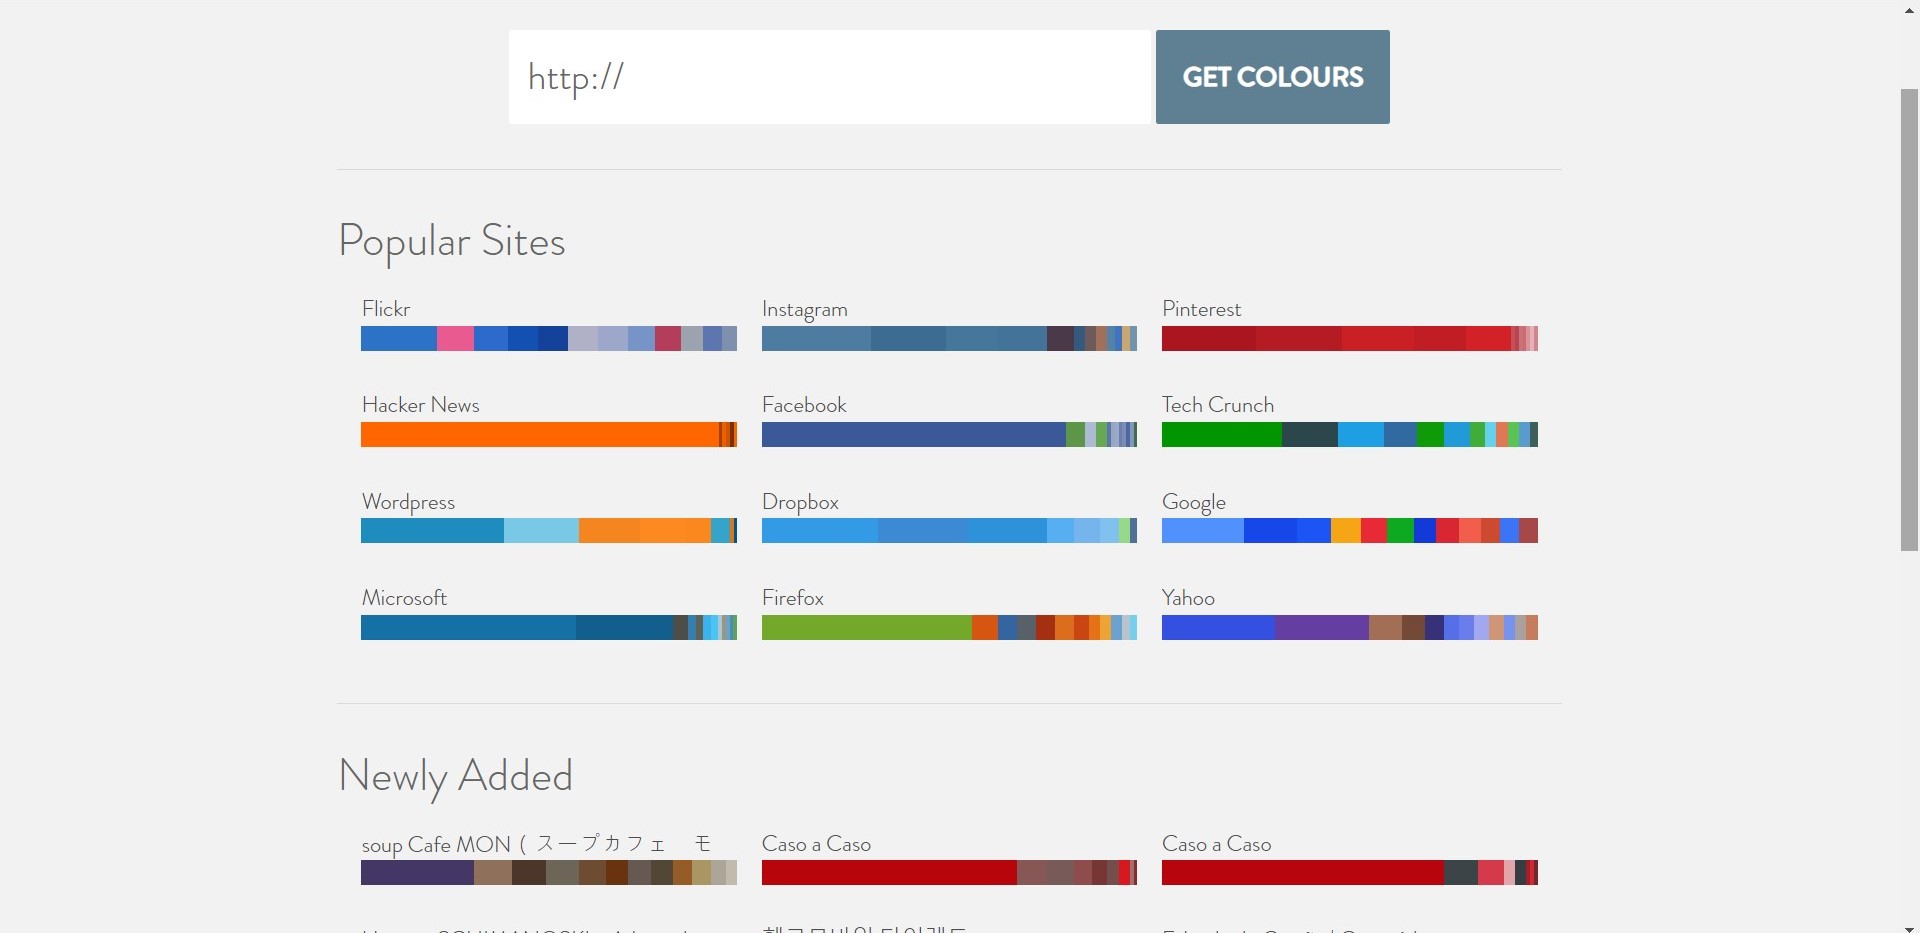The height and width of the screenshot is (933, 1920).
Task: Focus the http:// URL input field
Action: click(x=830, y=77)
